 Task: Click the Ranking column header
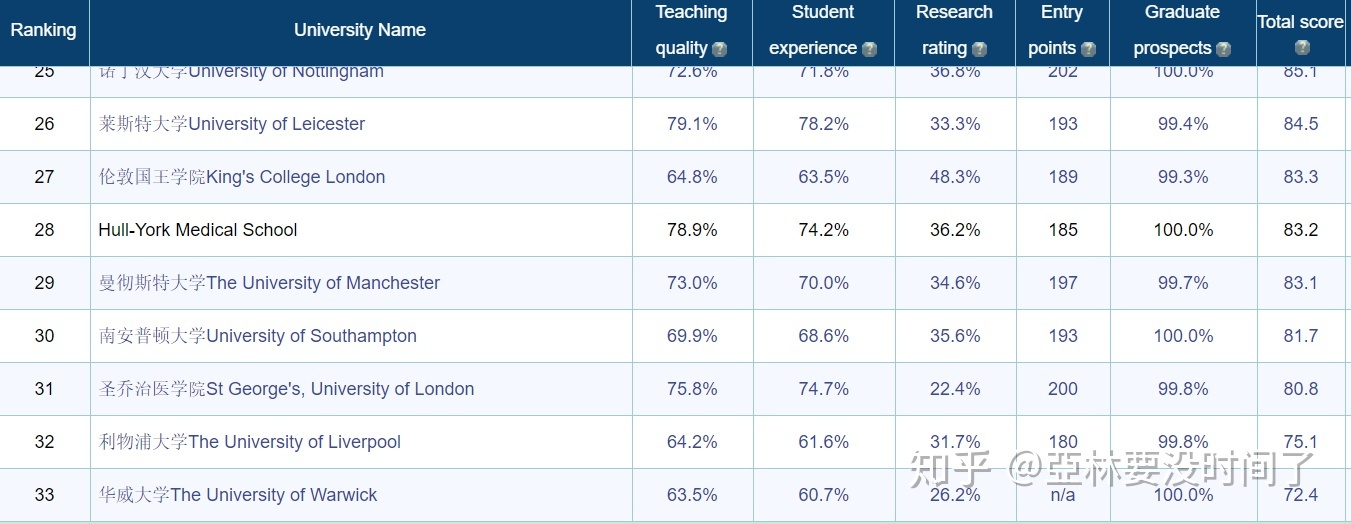click(x=43, y=30)
